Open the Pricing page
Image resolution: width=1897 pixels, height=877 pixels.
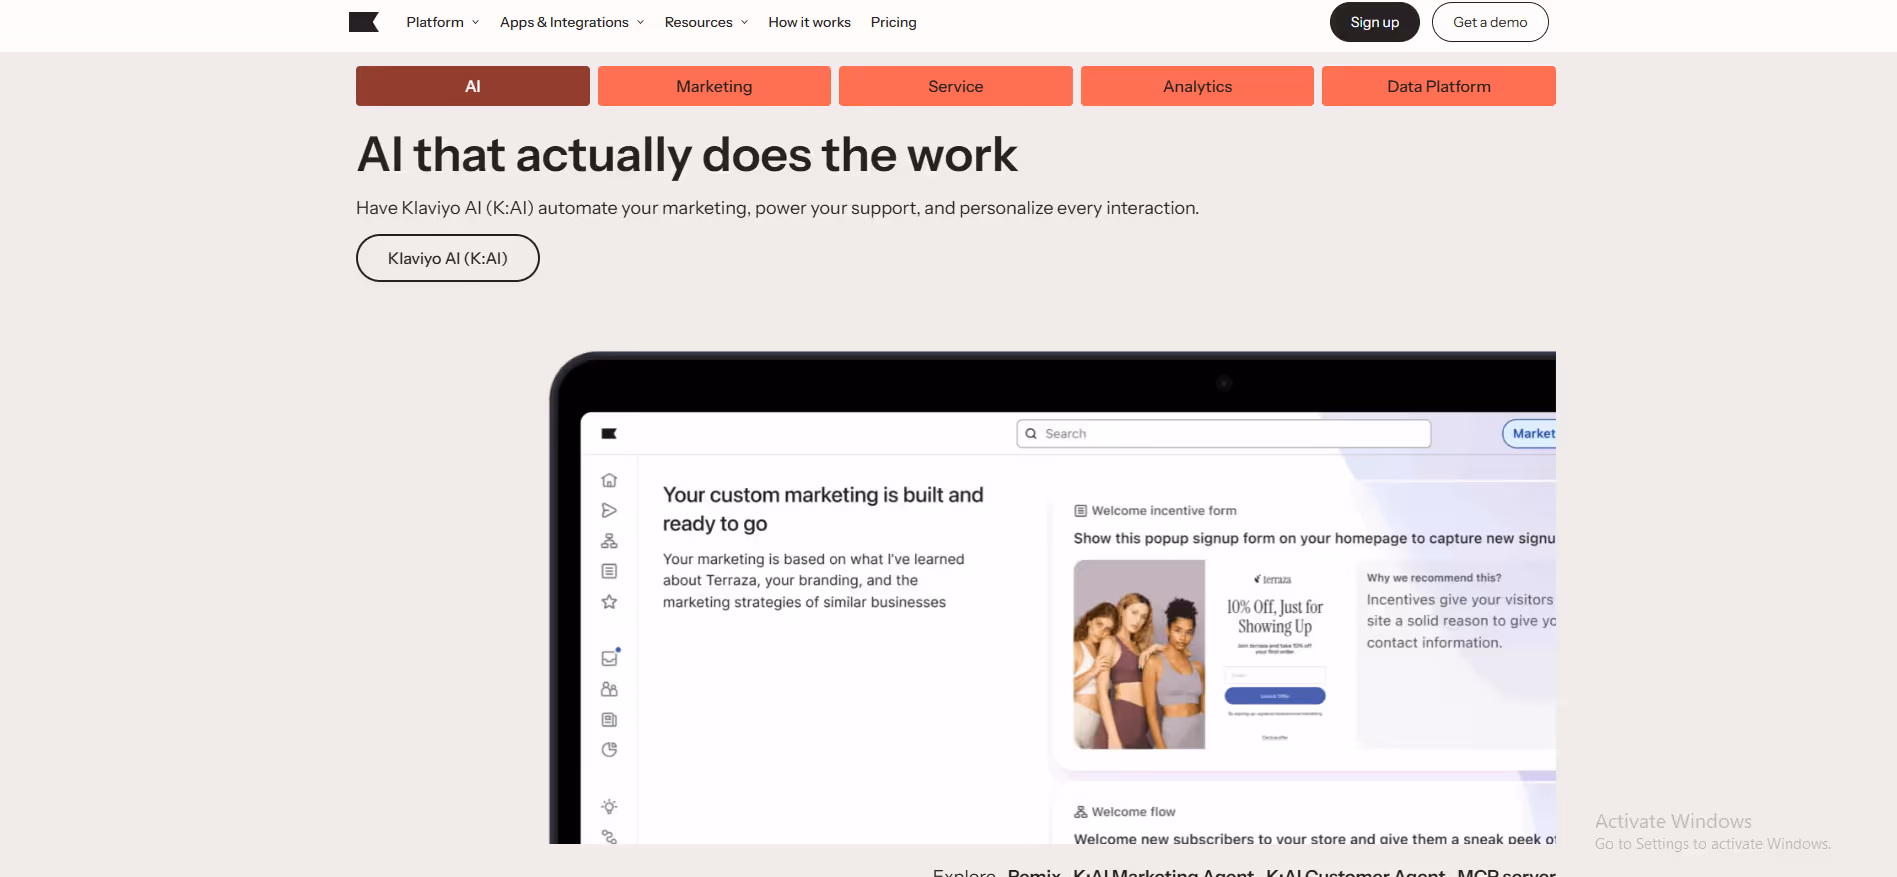893,22
